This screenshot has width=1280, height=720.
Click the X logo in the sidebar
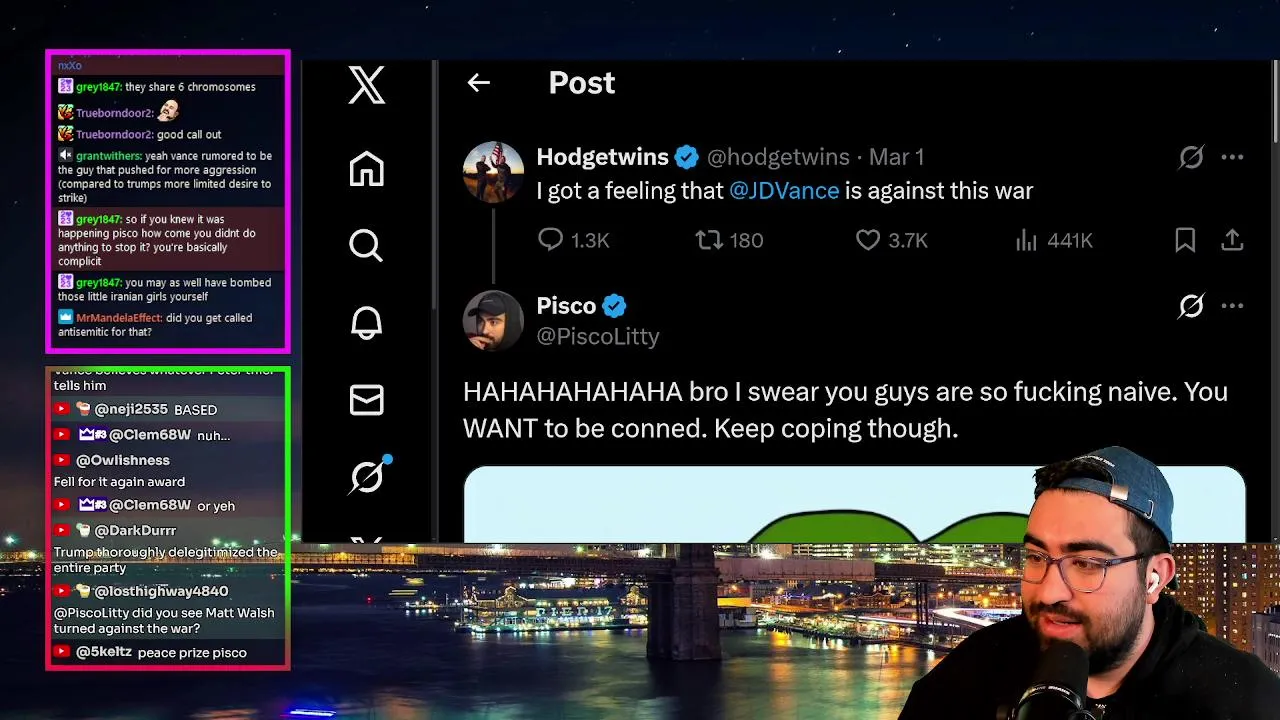click(x=366, y=85)
